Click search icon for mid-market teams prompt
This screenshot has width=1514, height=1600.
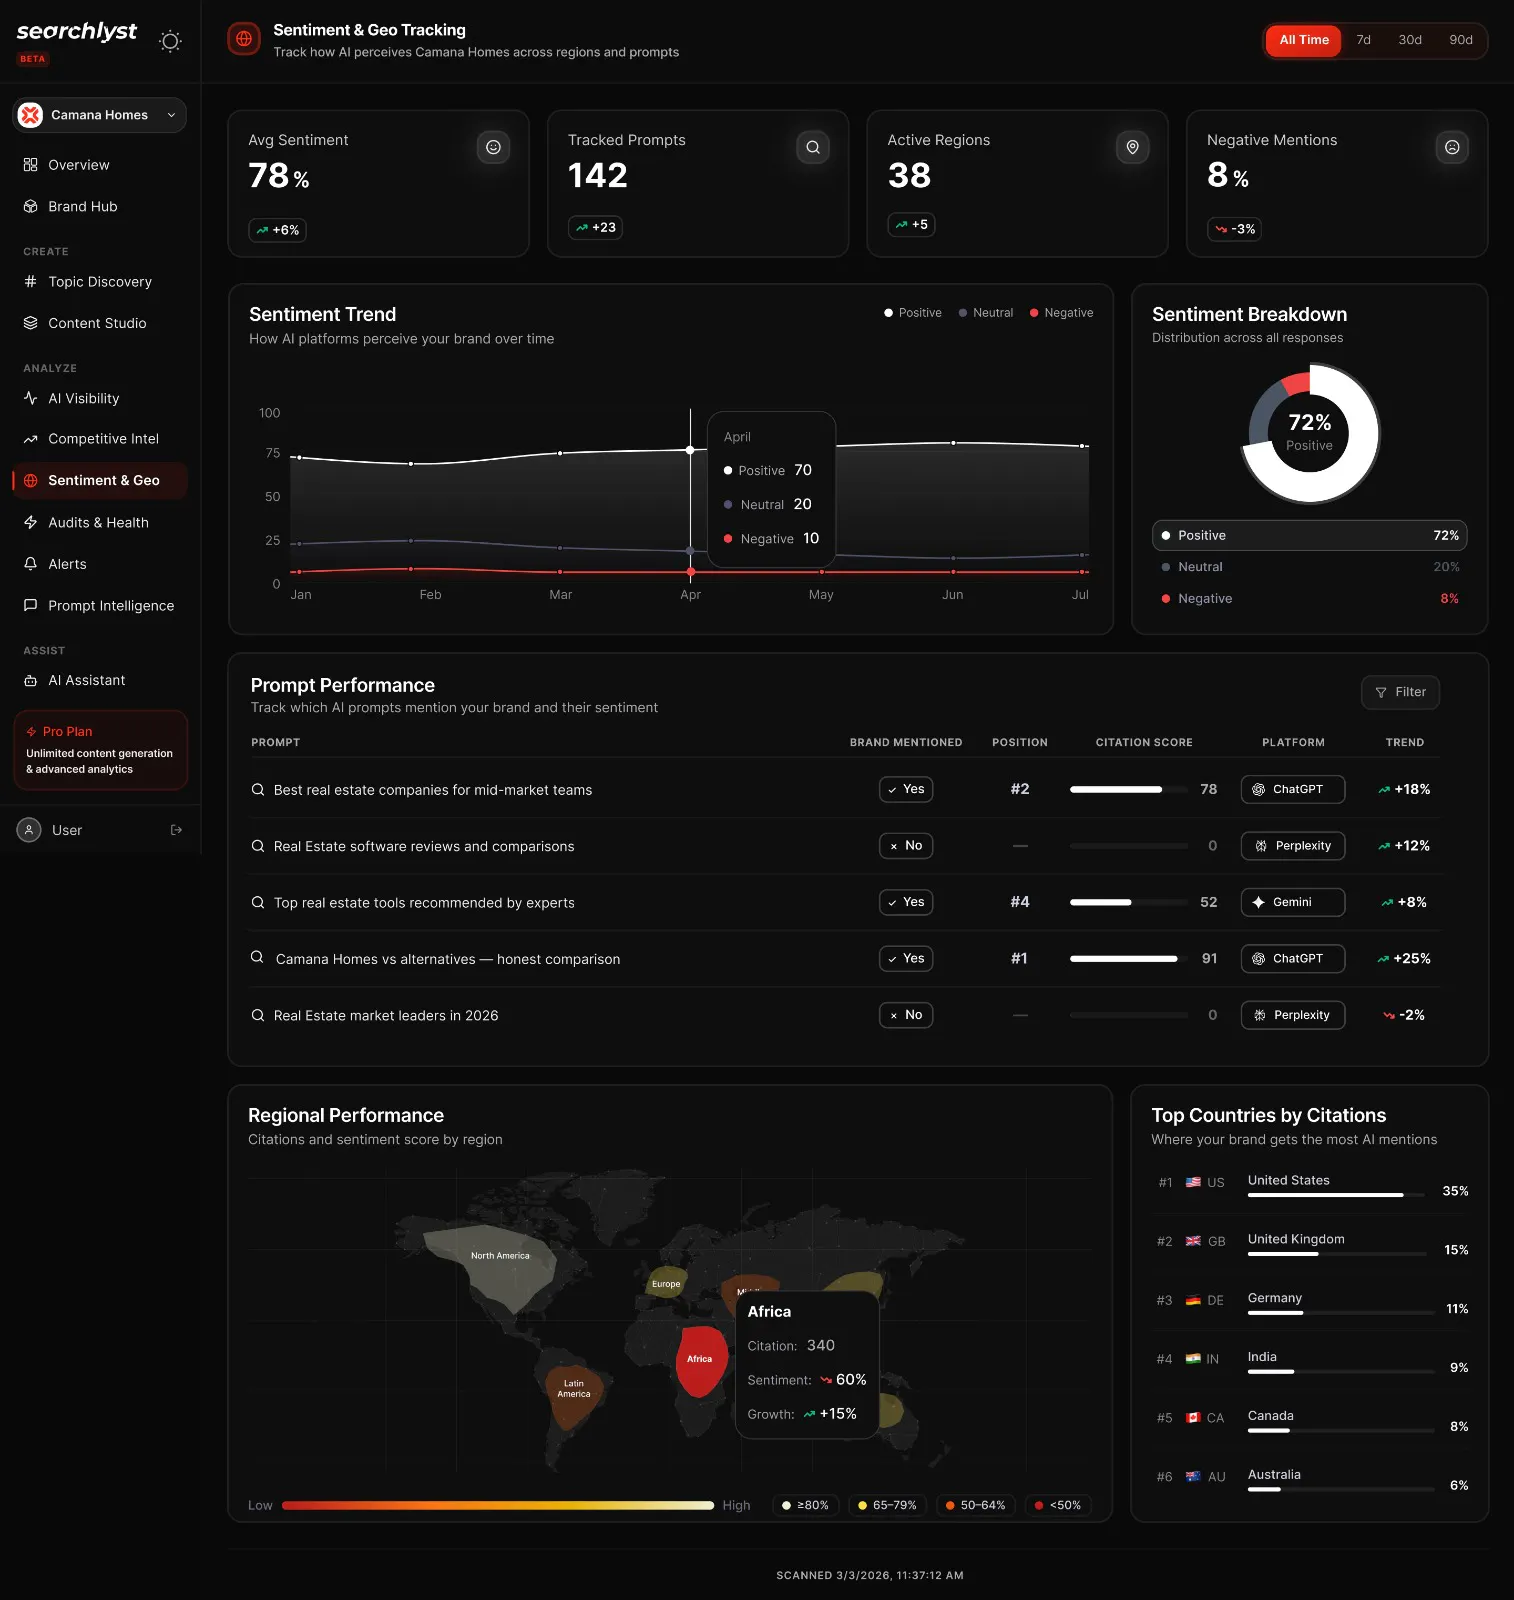pos(258,790)
